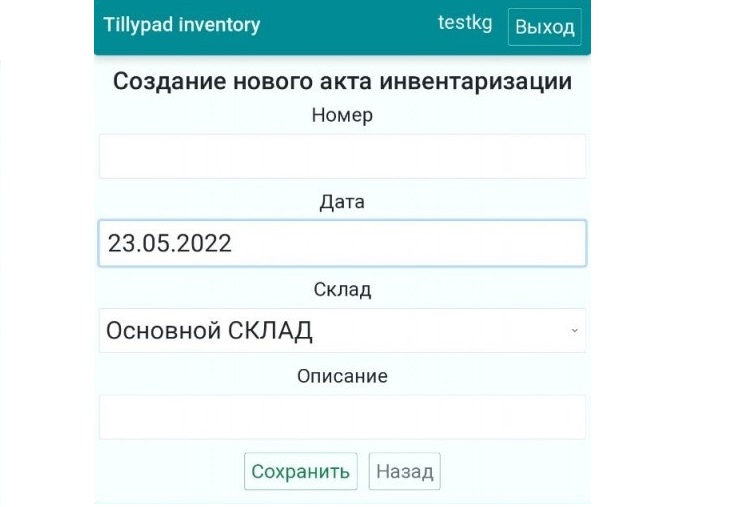
Task: Go back using the Назад button
Action: 404,471
